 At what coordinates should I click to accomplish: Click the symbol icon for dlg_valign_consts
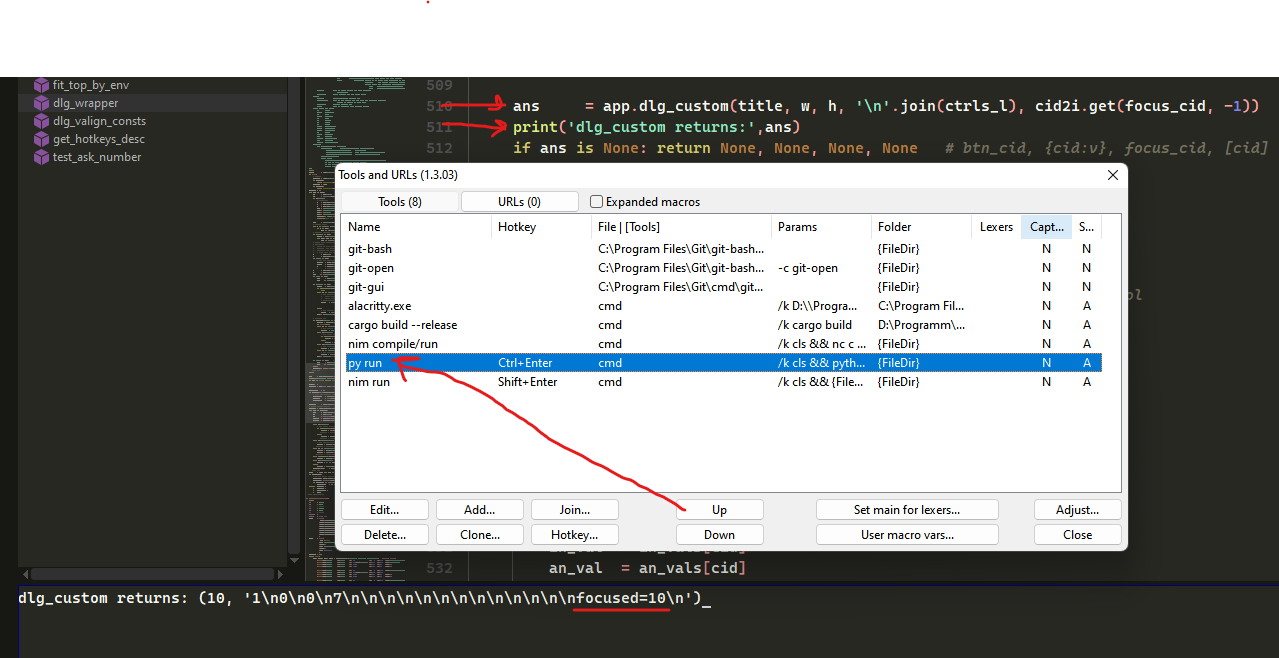(x=40, y=121)
